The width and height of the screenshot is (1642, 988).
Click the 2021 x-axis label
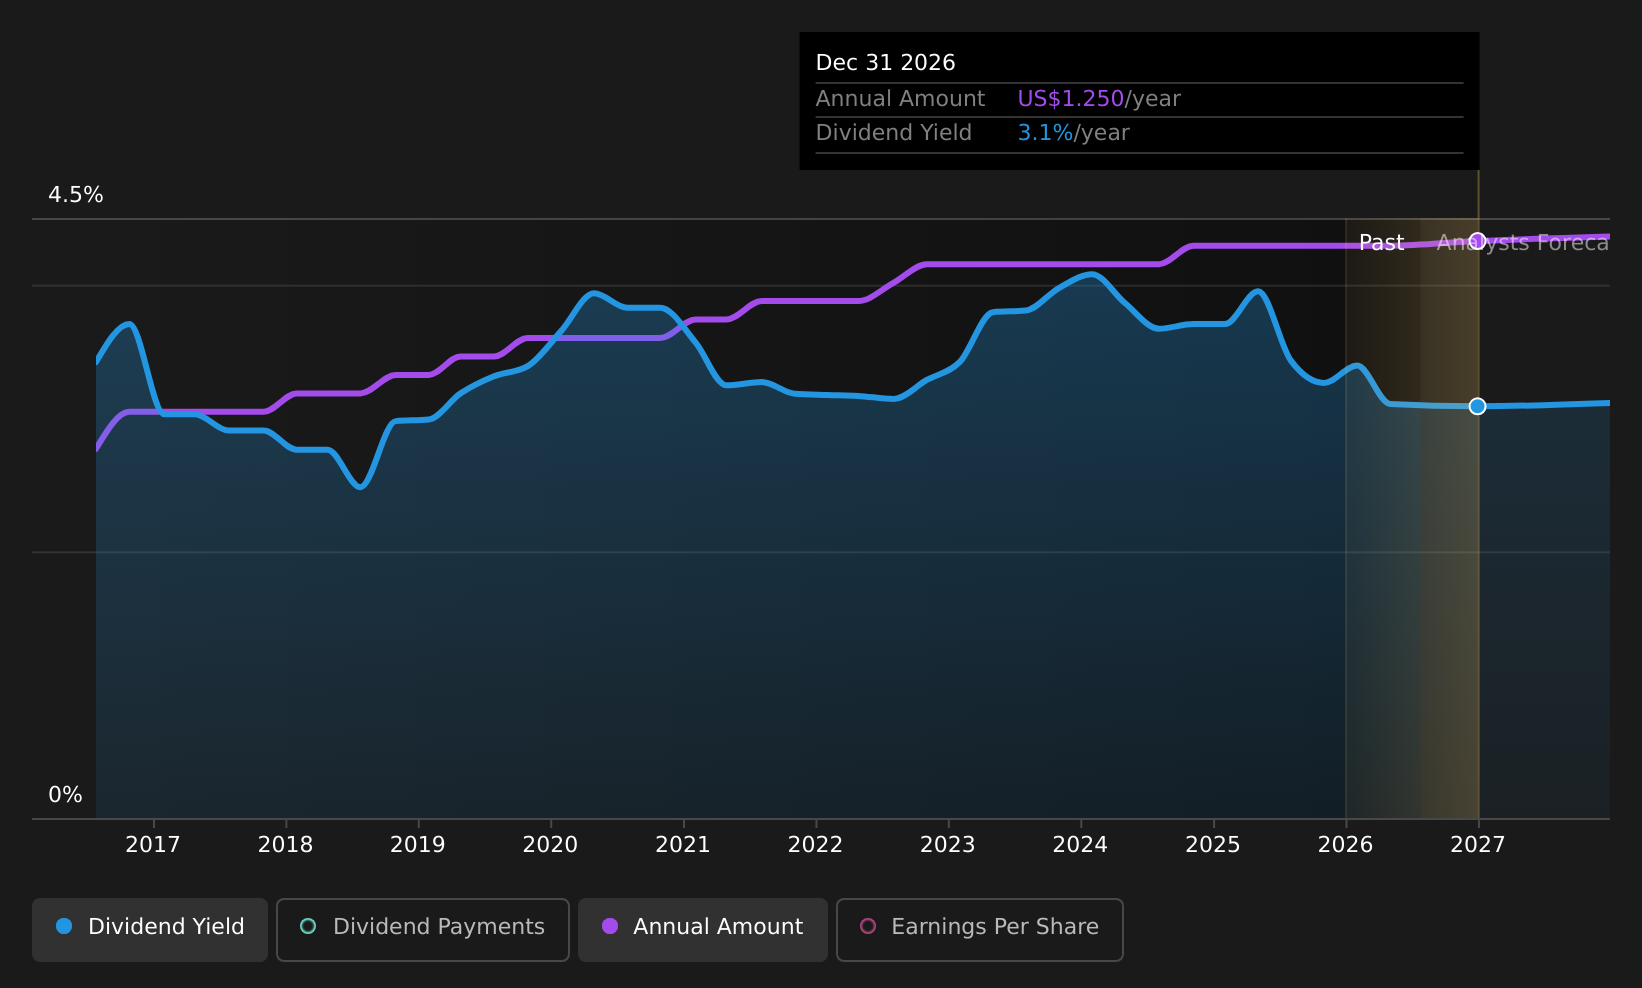[x=683, y=845]
